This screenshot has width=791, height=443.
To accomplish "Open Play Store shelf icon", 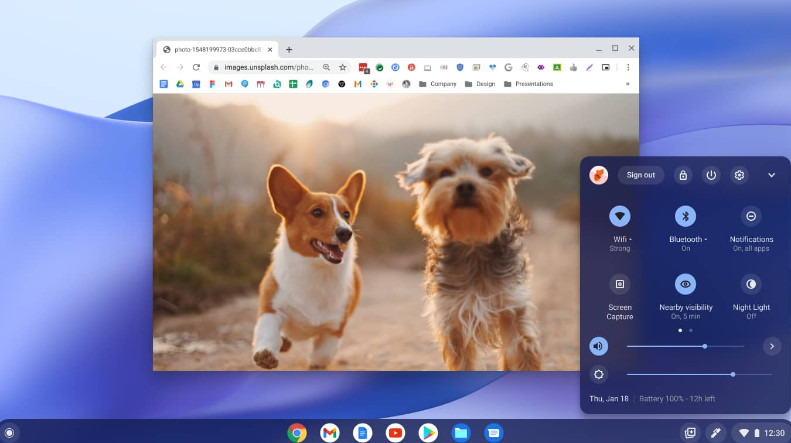I will coord(428,432).
